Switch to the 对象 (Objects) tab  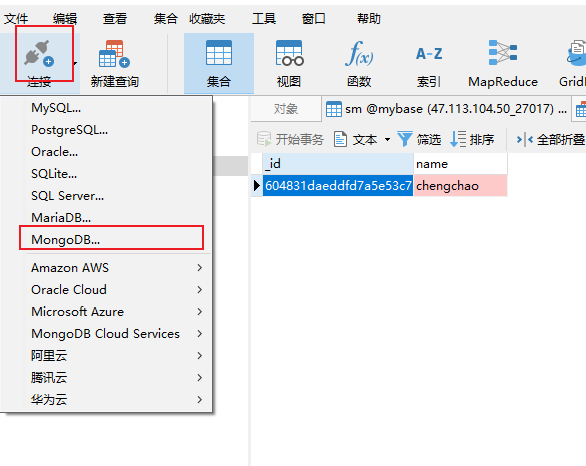[286, 109]
